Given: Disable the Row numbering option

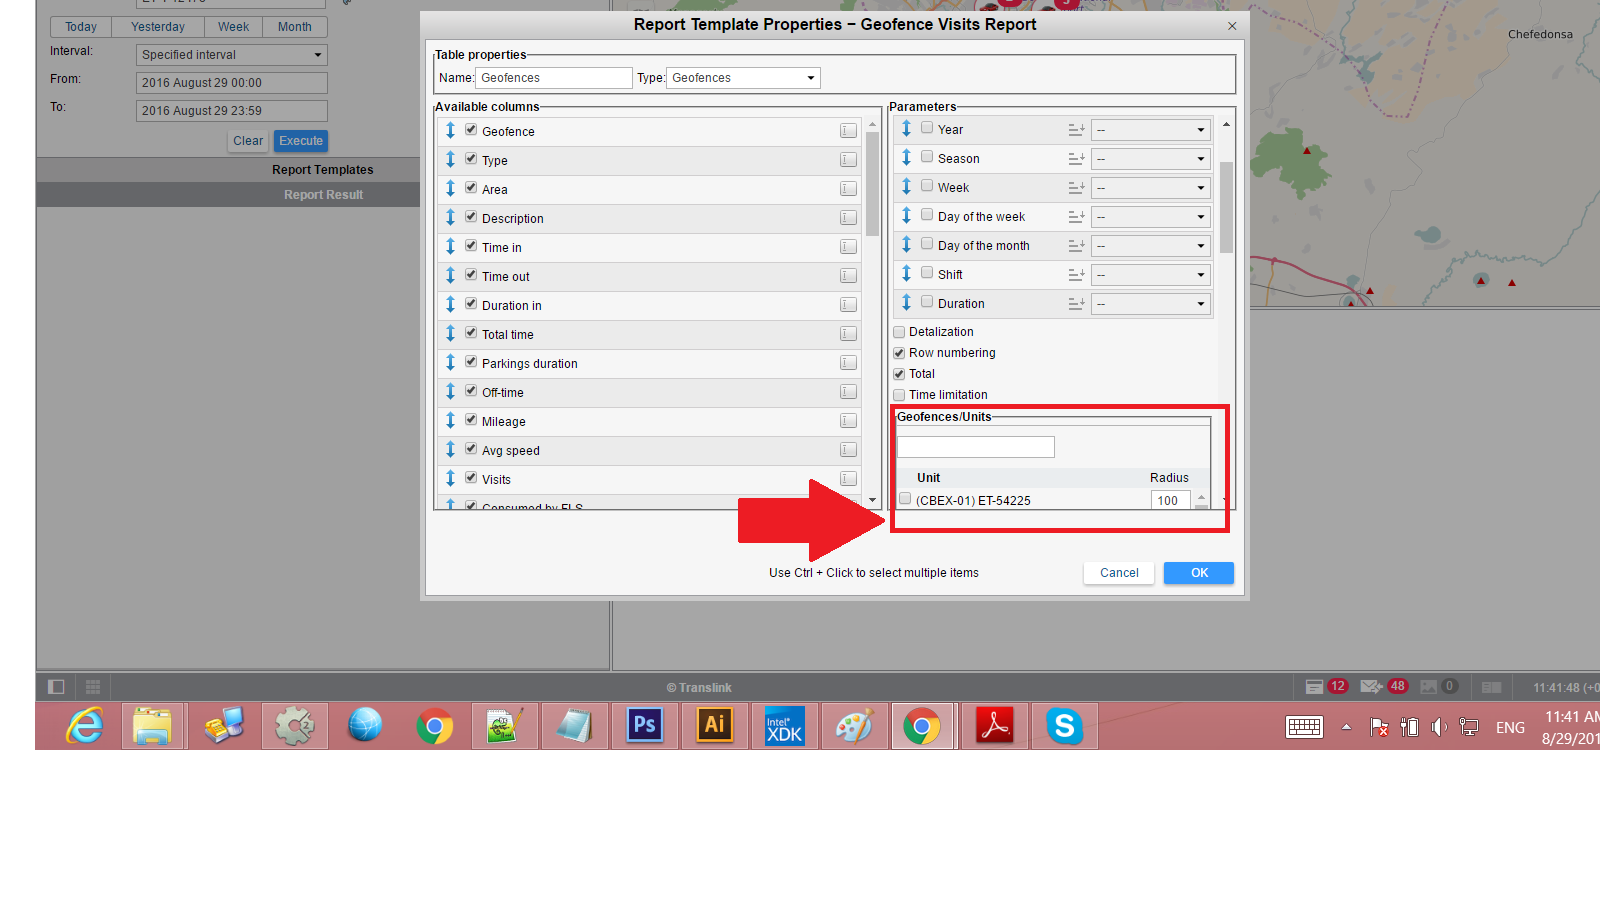Looking at the screenshot, I should pos(899,353).
